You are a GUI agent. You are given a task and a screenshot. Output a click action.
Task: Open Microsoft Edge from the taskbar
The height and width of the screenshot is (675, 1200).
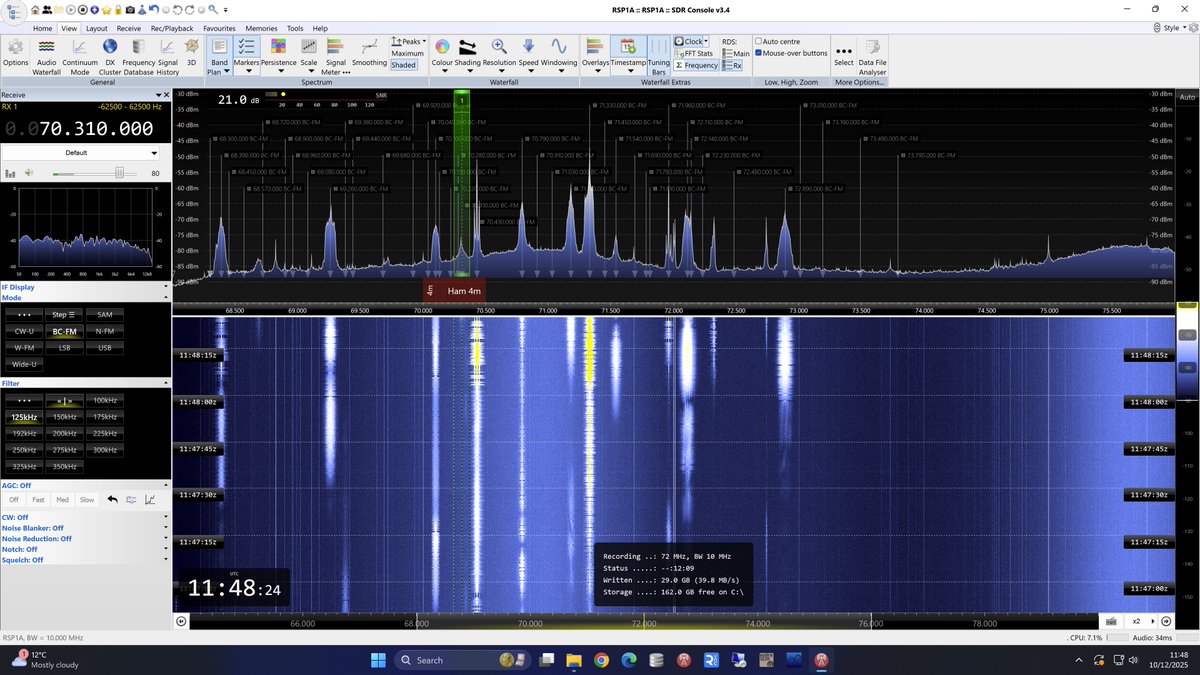coord(629,660)
